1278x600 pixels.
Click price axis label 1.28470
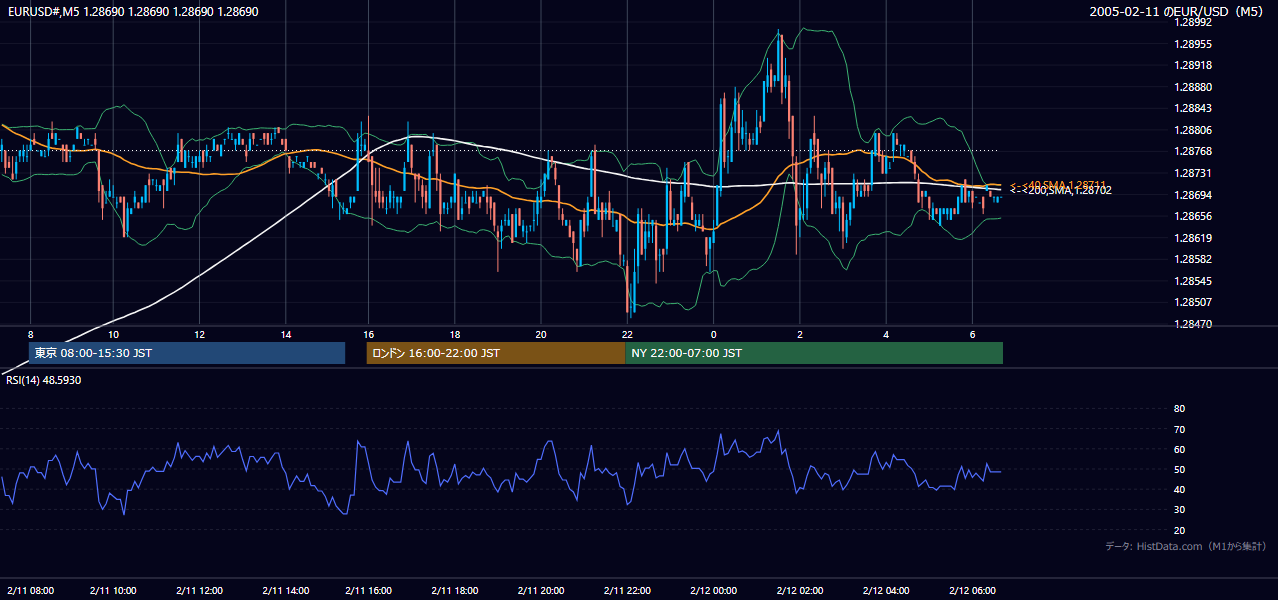coord(1193,325)
